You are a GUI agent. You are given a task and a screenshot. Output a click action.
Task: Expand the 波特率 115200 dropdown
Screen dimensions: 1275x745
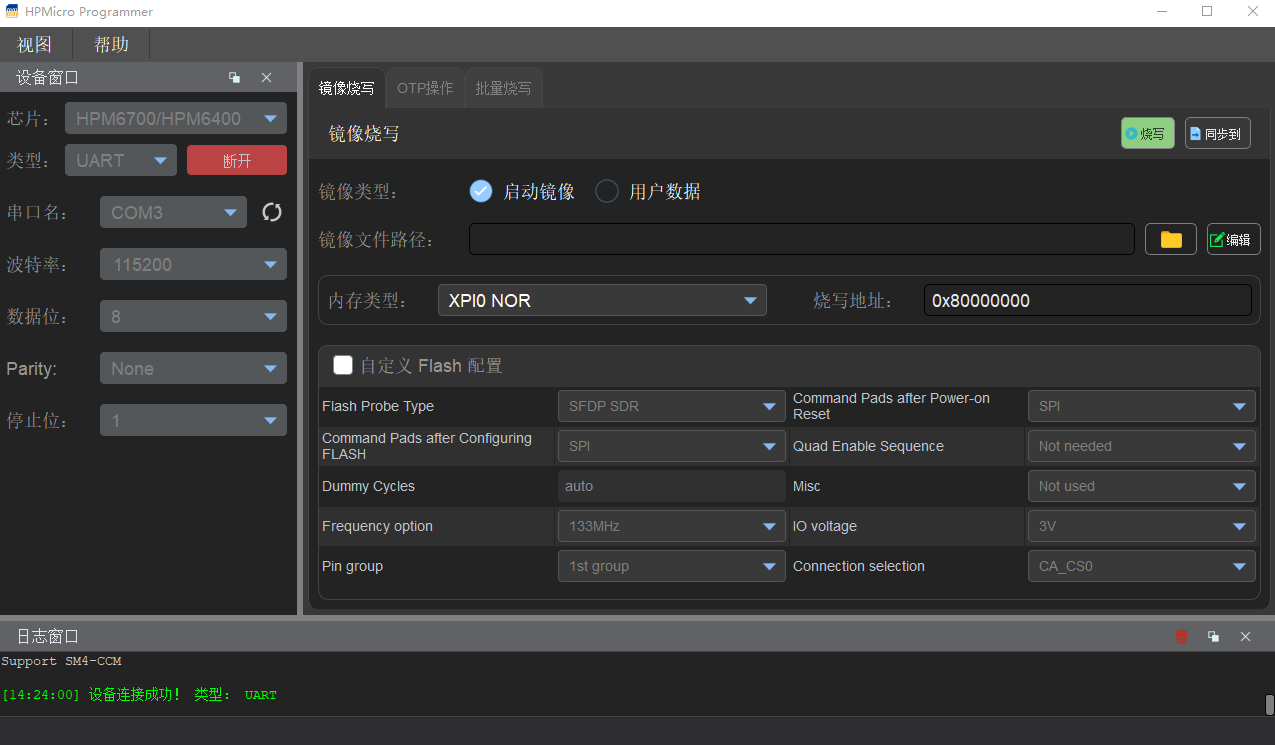point(193,264)
